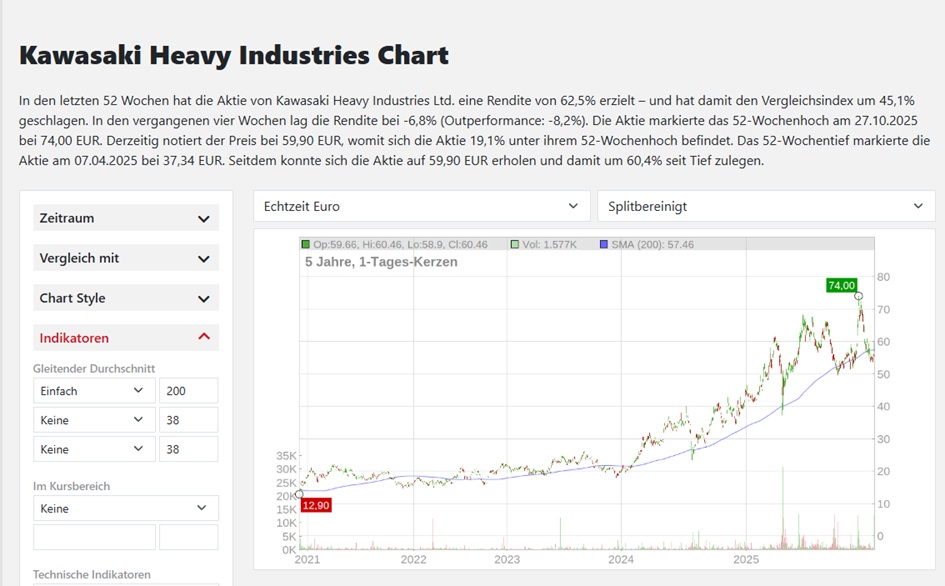Open the Splitbereinigt dropdown
945x586 pixels.
click(764, 207)
